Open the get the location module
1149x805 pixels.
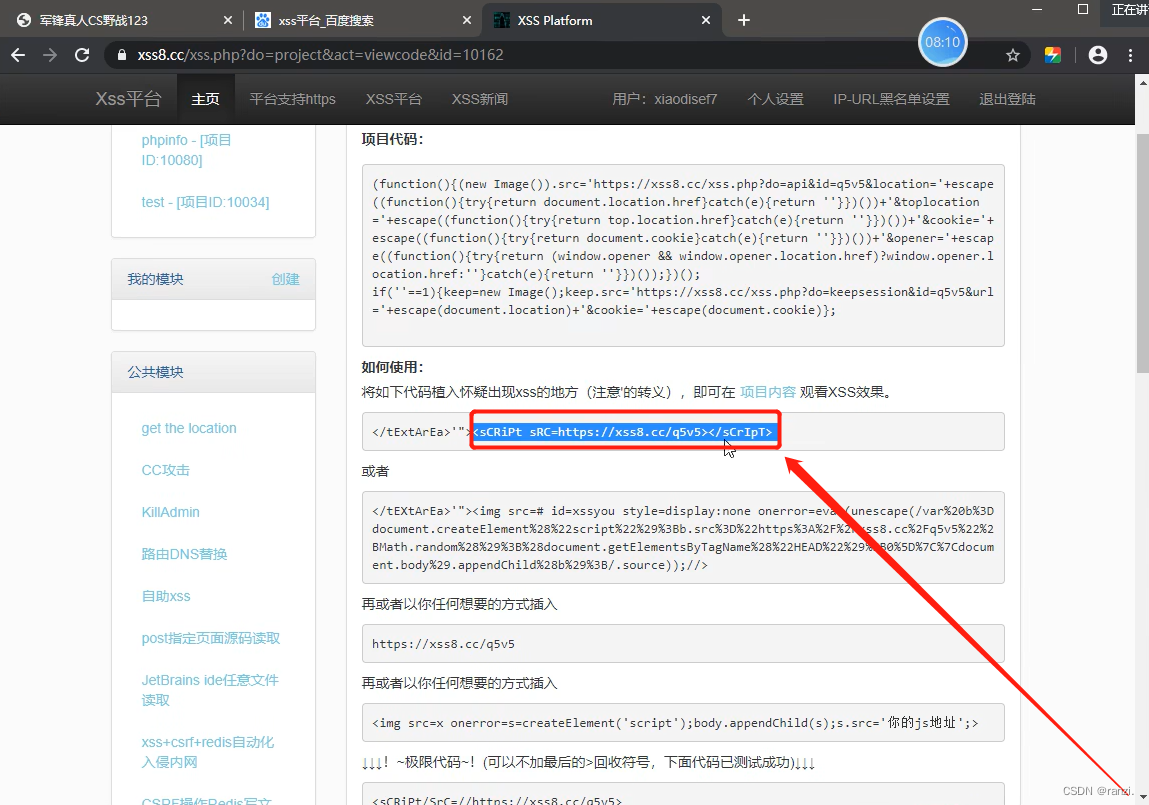[189, 429]
